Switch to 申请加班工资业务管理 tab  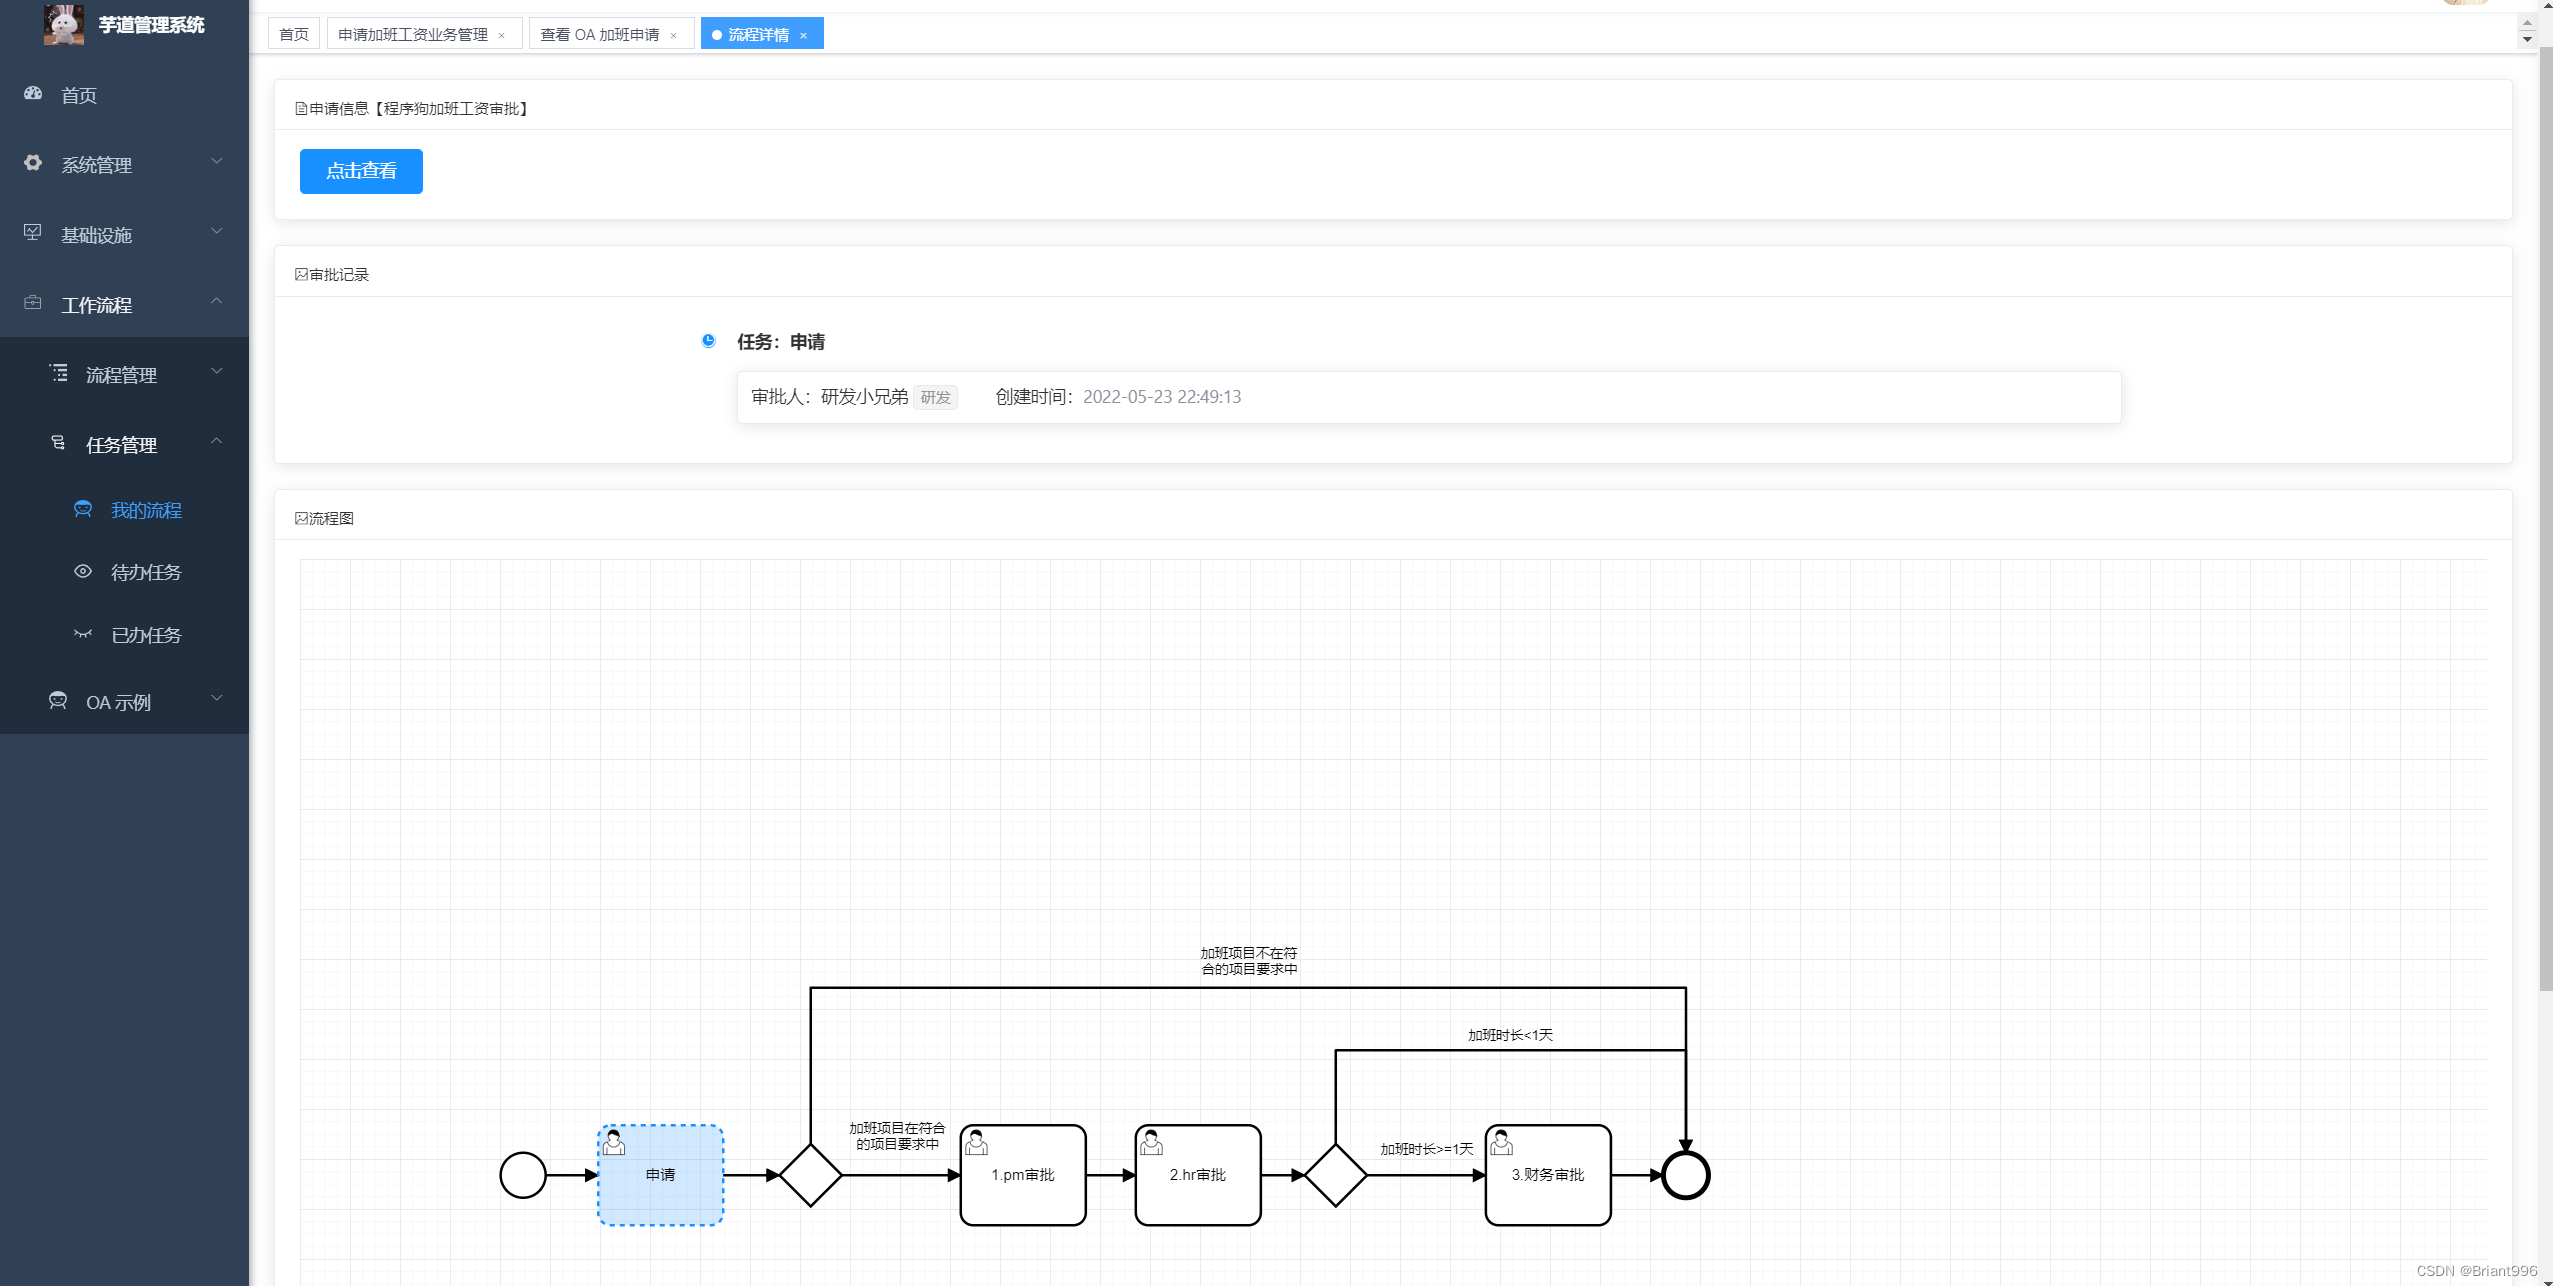pos(412,35)
